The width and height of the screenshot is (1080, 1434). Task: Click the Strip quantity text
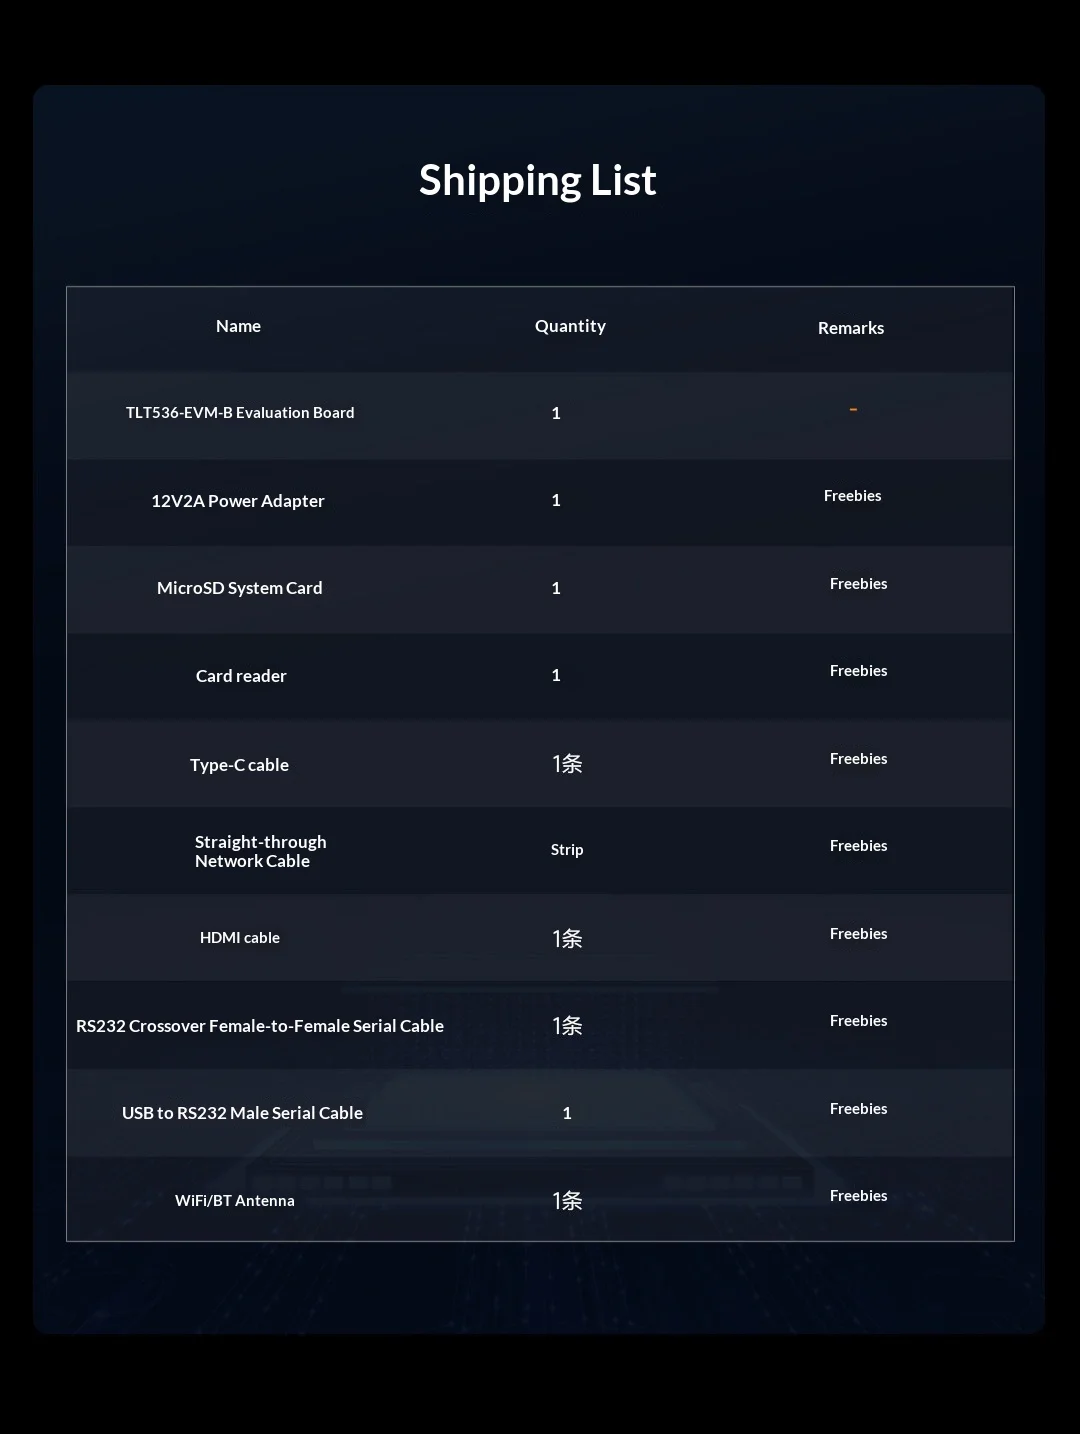pos(567,849)
